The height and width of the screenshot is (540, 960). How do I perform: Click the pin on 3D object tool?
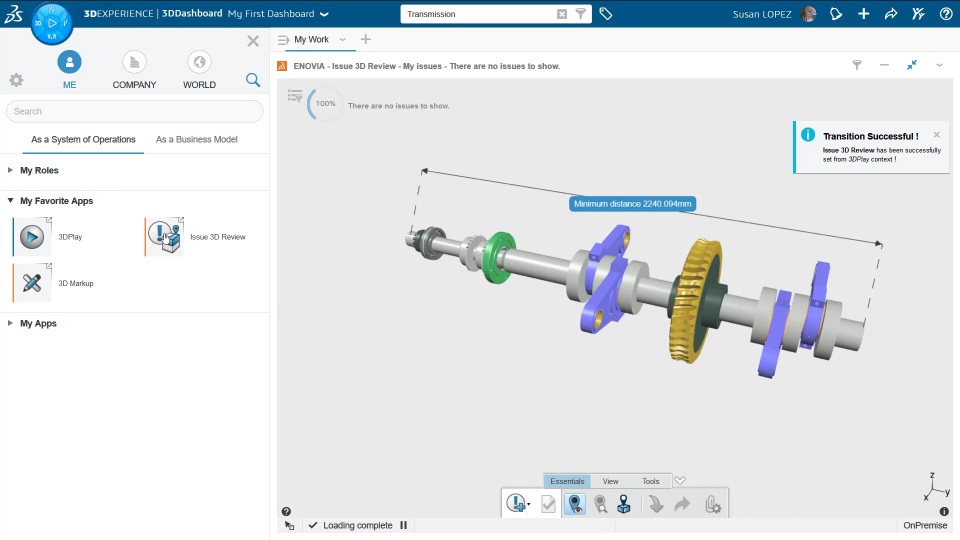[624, 504]
